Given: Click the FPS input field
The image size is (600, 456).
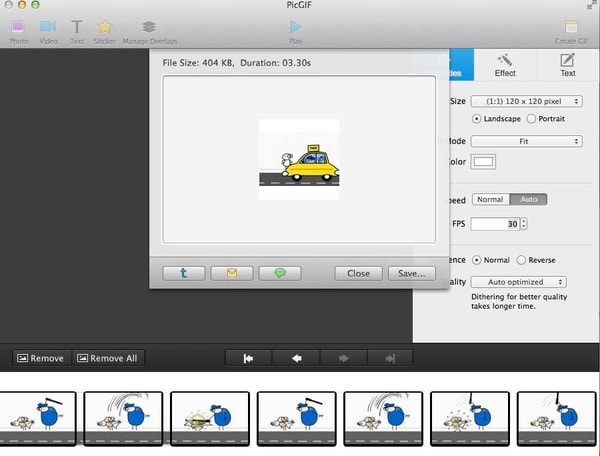Looking at the screenshot, I should [495, 224].
